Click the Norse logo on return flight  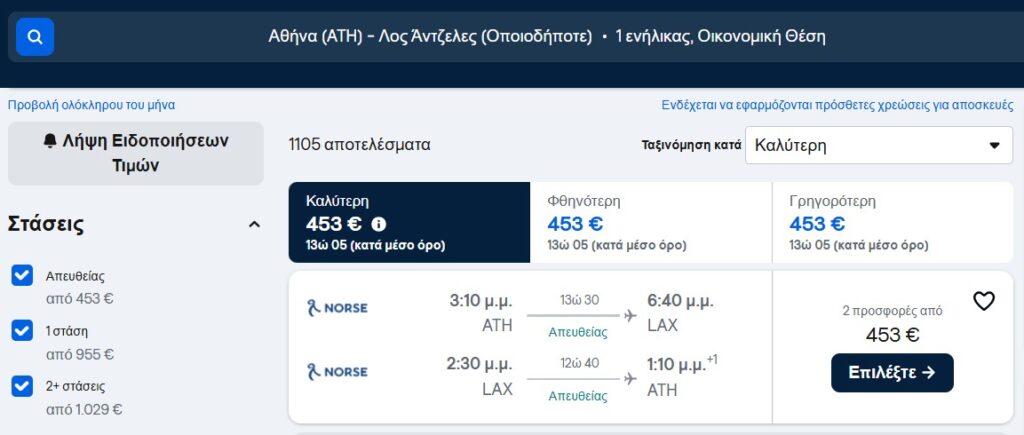pos(337,372)
